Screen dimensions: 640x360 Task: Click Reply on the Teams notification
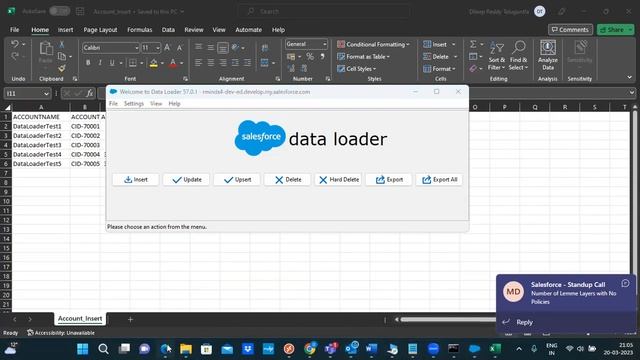coord(524,322)
